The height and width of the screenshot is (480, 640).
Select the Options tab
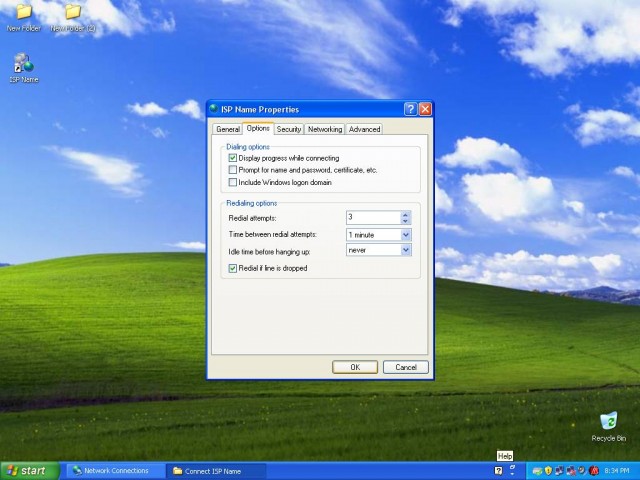(x=258, y=128)
